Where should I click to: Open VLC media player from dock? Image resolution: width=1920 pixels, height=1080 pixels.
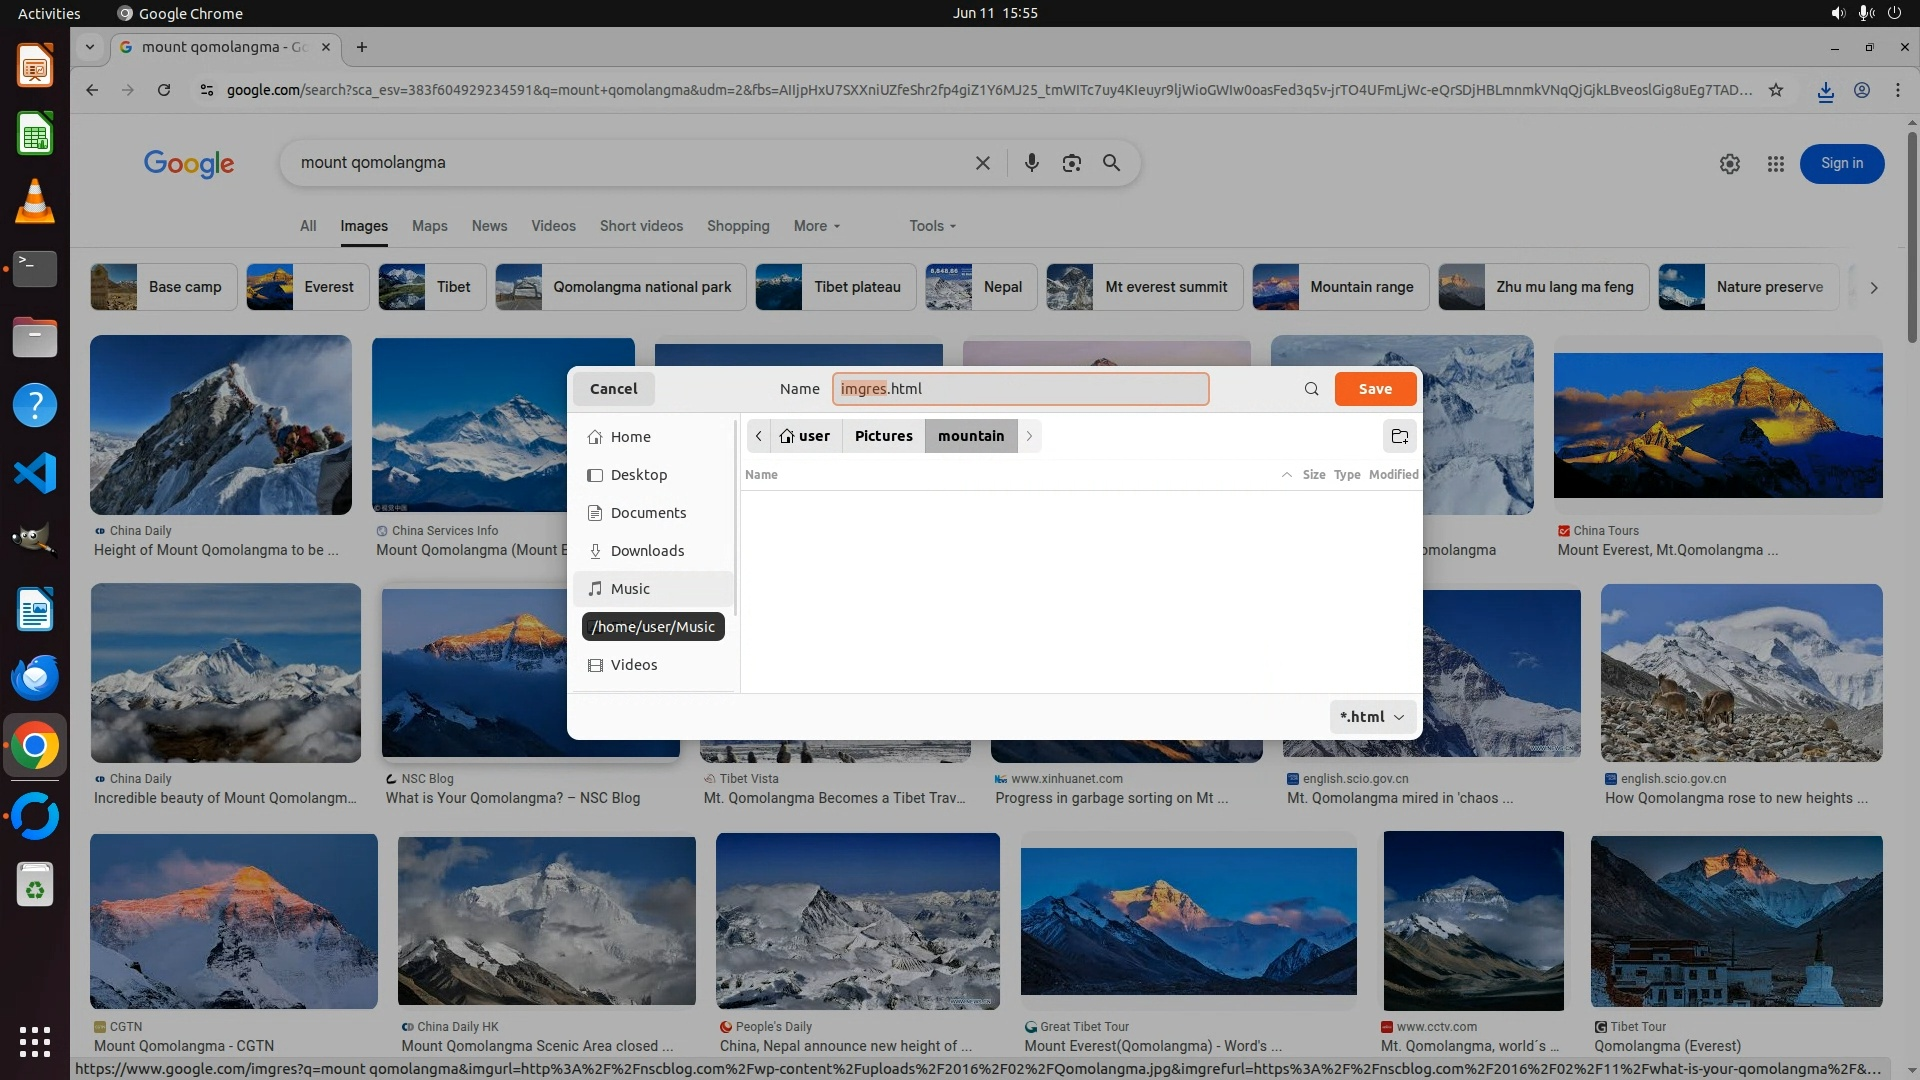pyautogui.click(x=35, y=201)
